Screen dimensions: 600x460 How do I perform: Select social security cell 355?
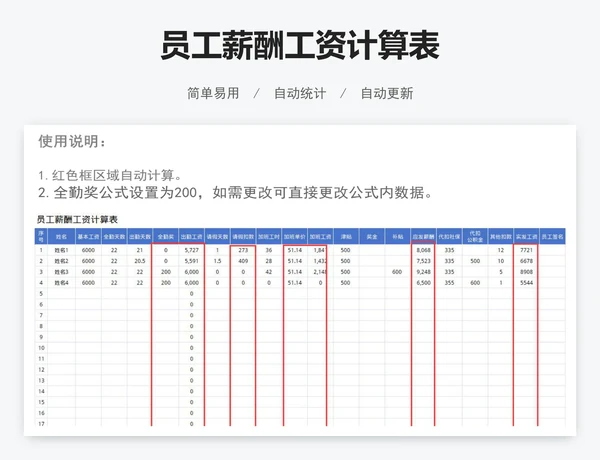point(449,283)
